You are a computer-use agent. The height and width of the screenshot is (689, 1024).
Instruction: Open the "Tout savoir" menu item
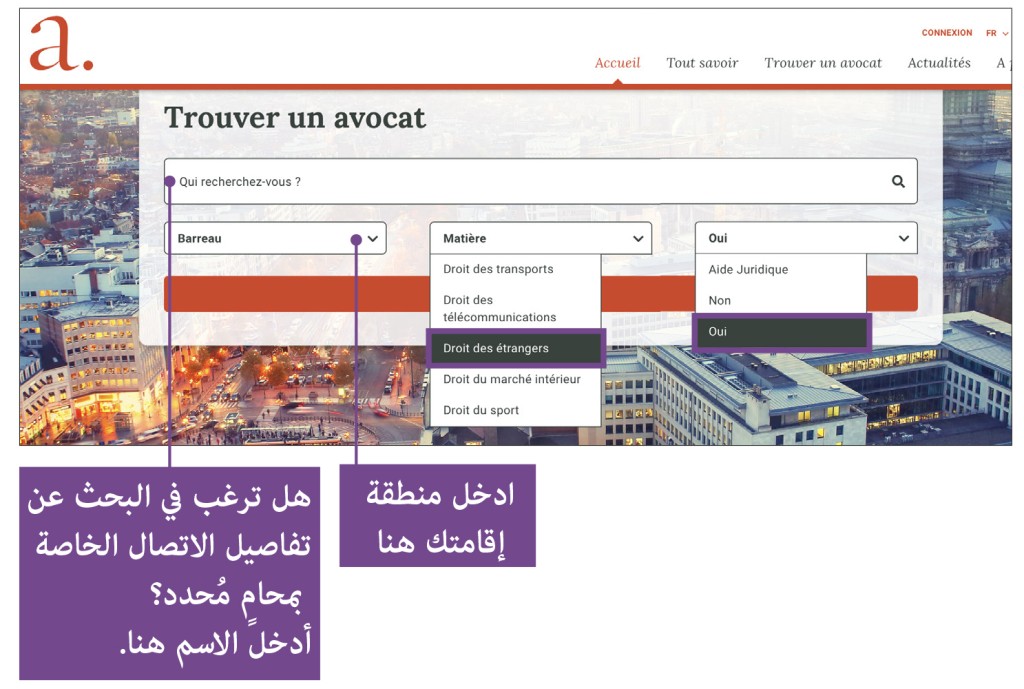click(702, 62)
